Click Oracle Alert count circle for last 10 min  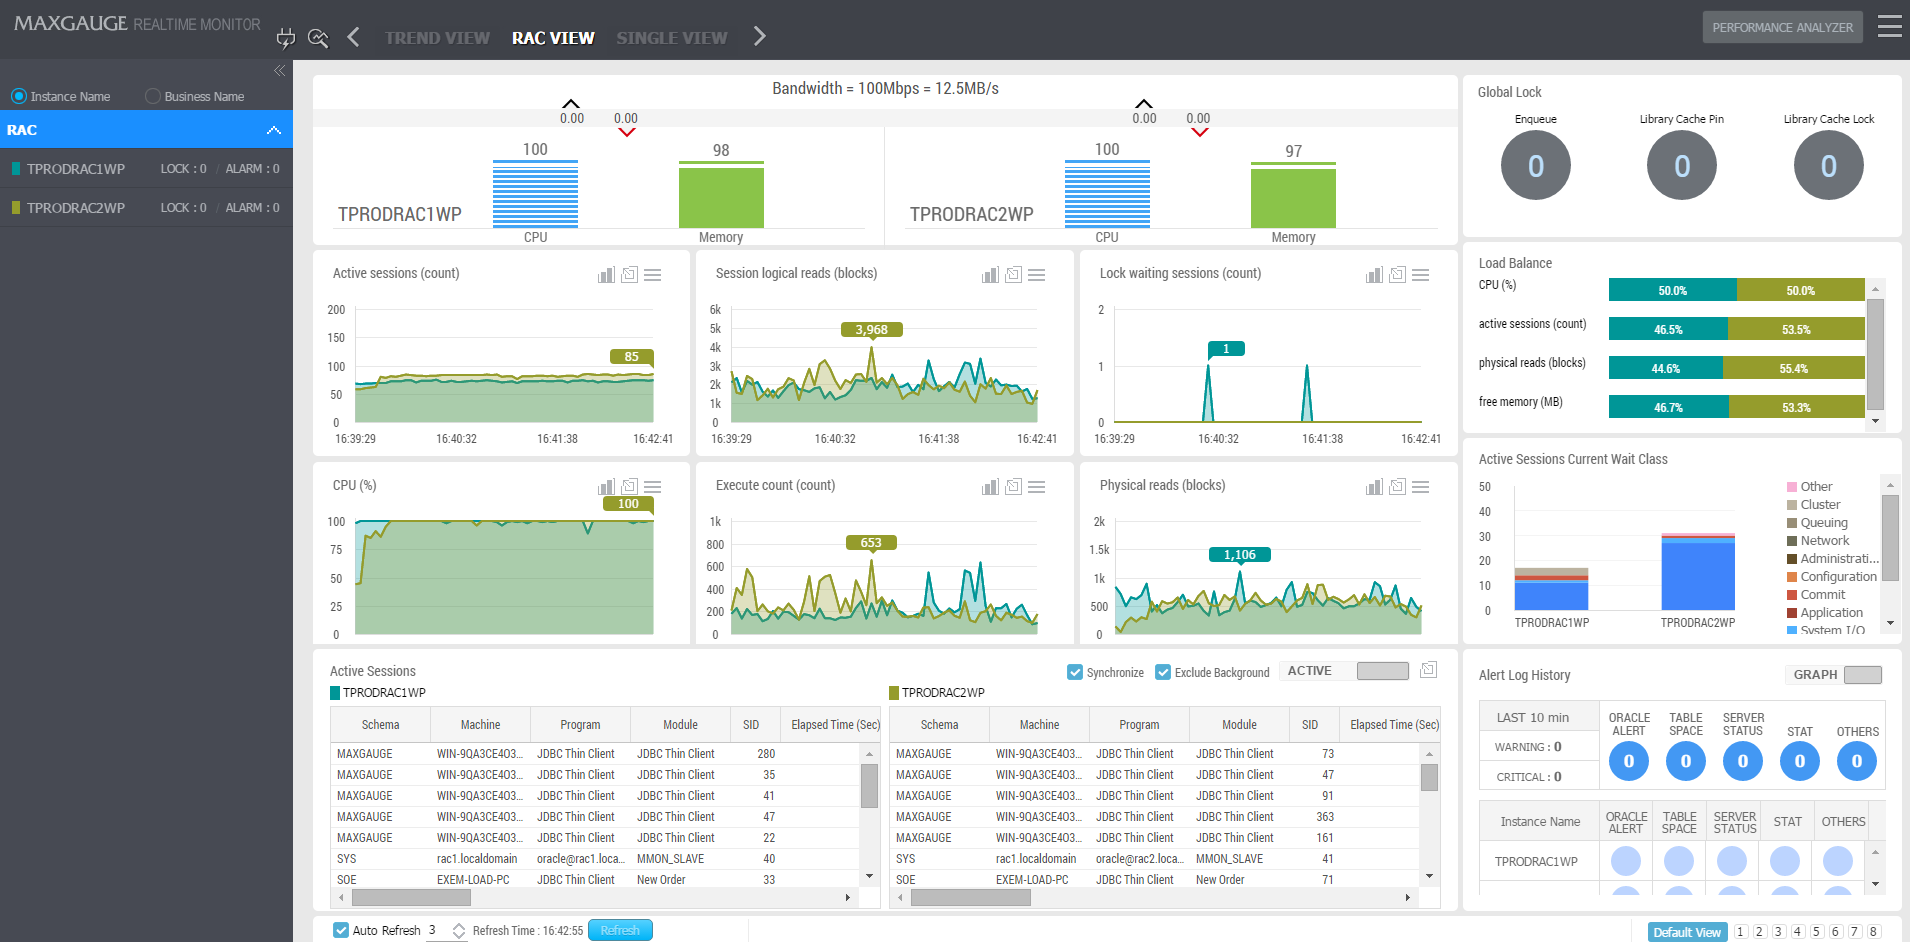tap(1629, 761)
